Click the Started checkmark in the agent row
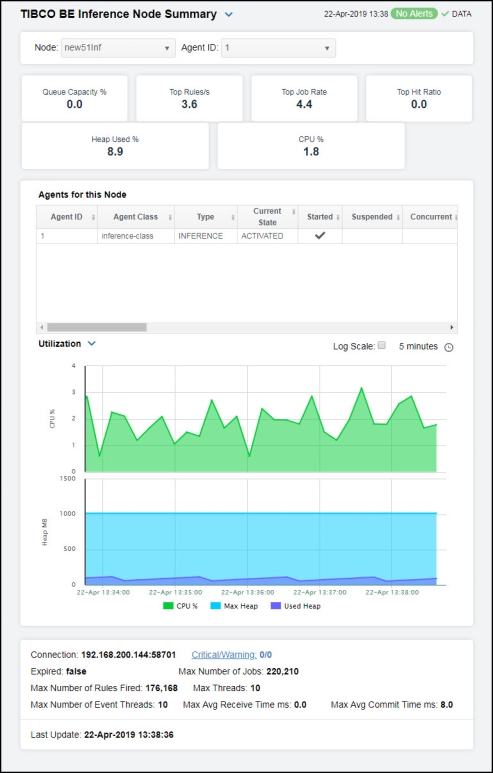 320,236
